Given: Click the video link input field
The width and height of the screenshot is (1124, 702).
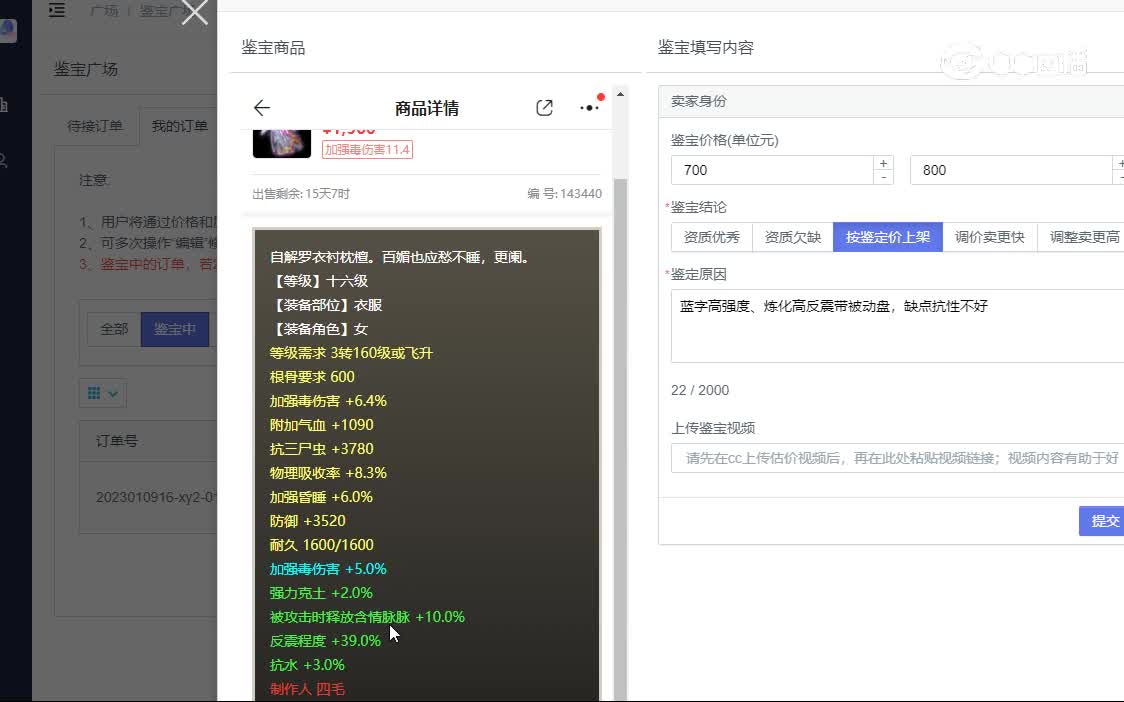Looking at the screenshot, I should pyautogui.click(x=897, y=458).
